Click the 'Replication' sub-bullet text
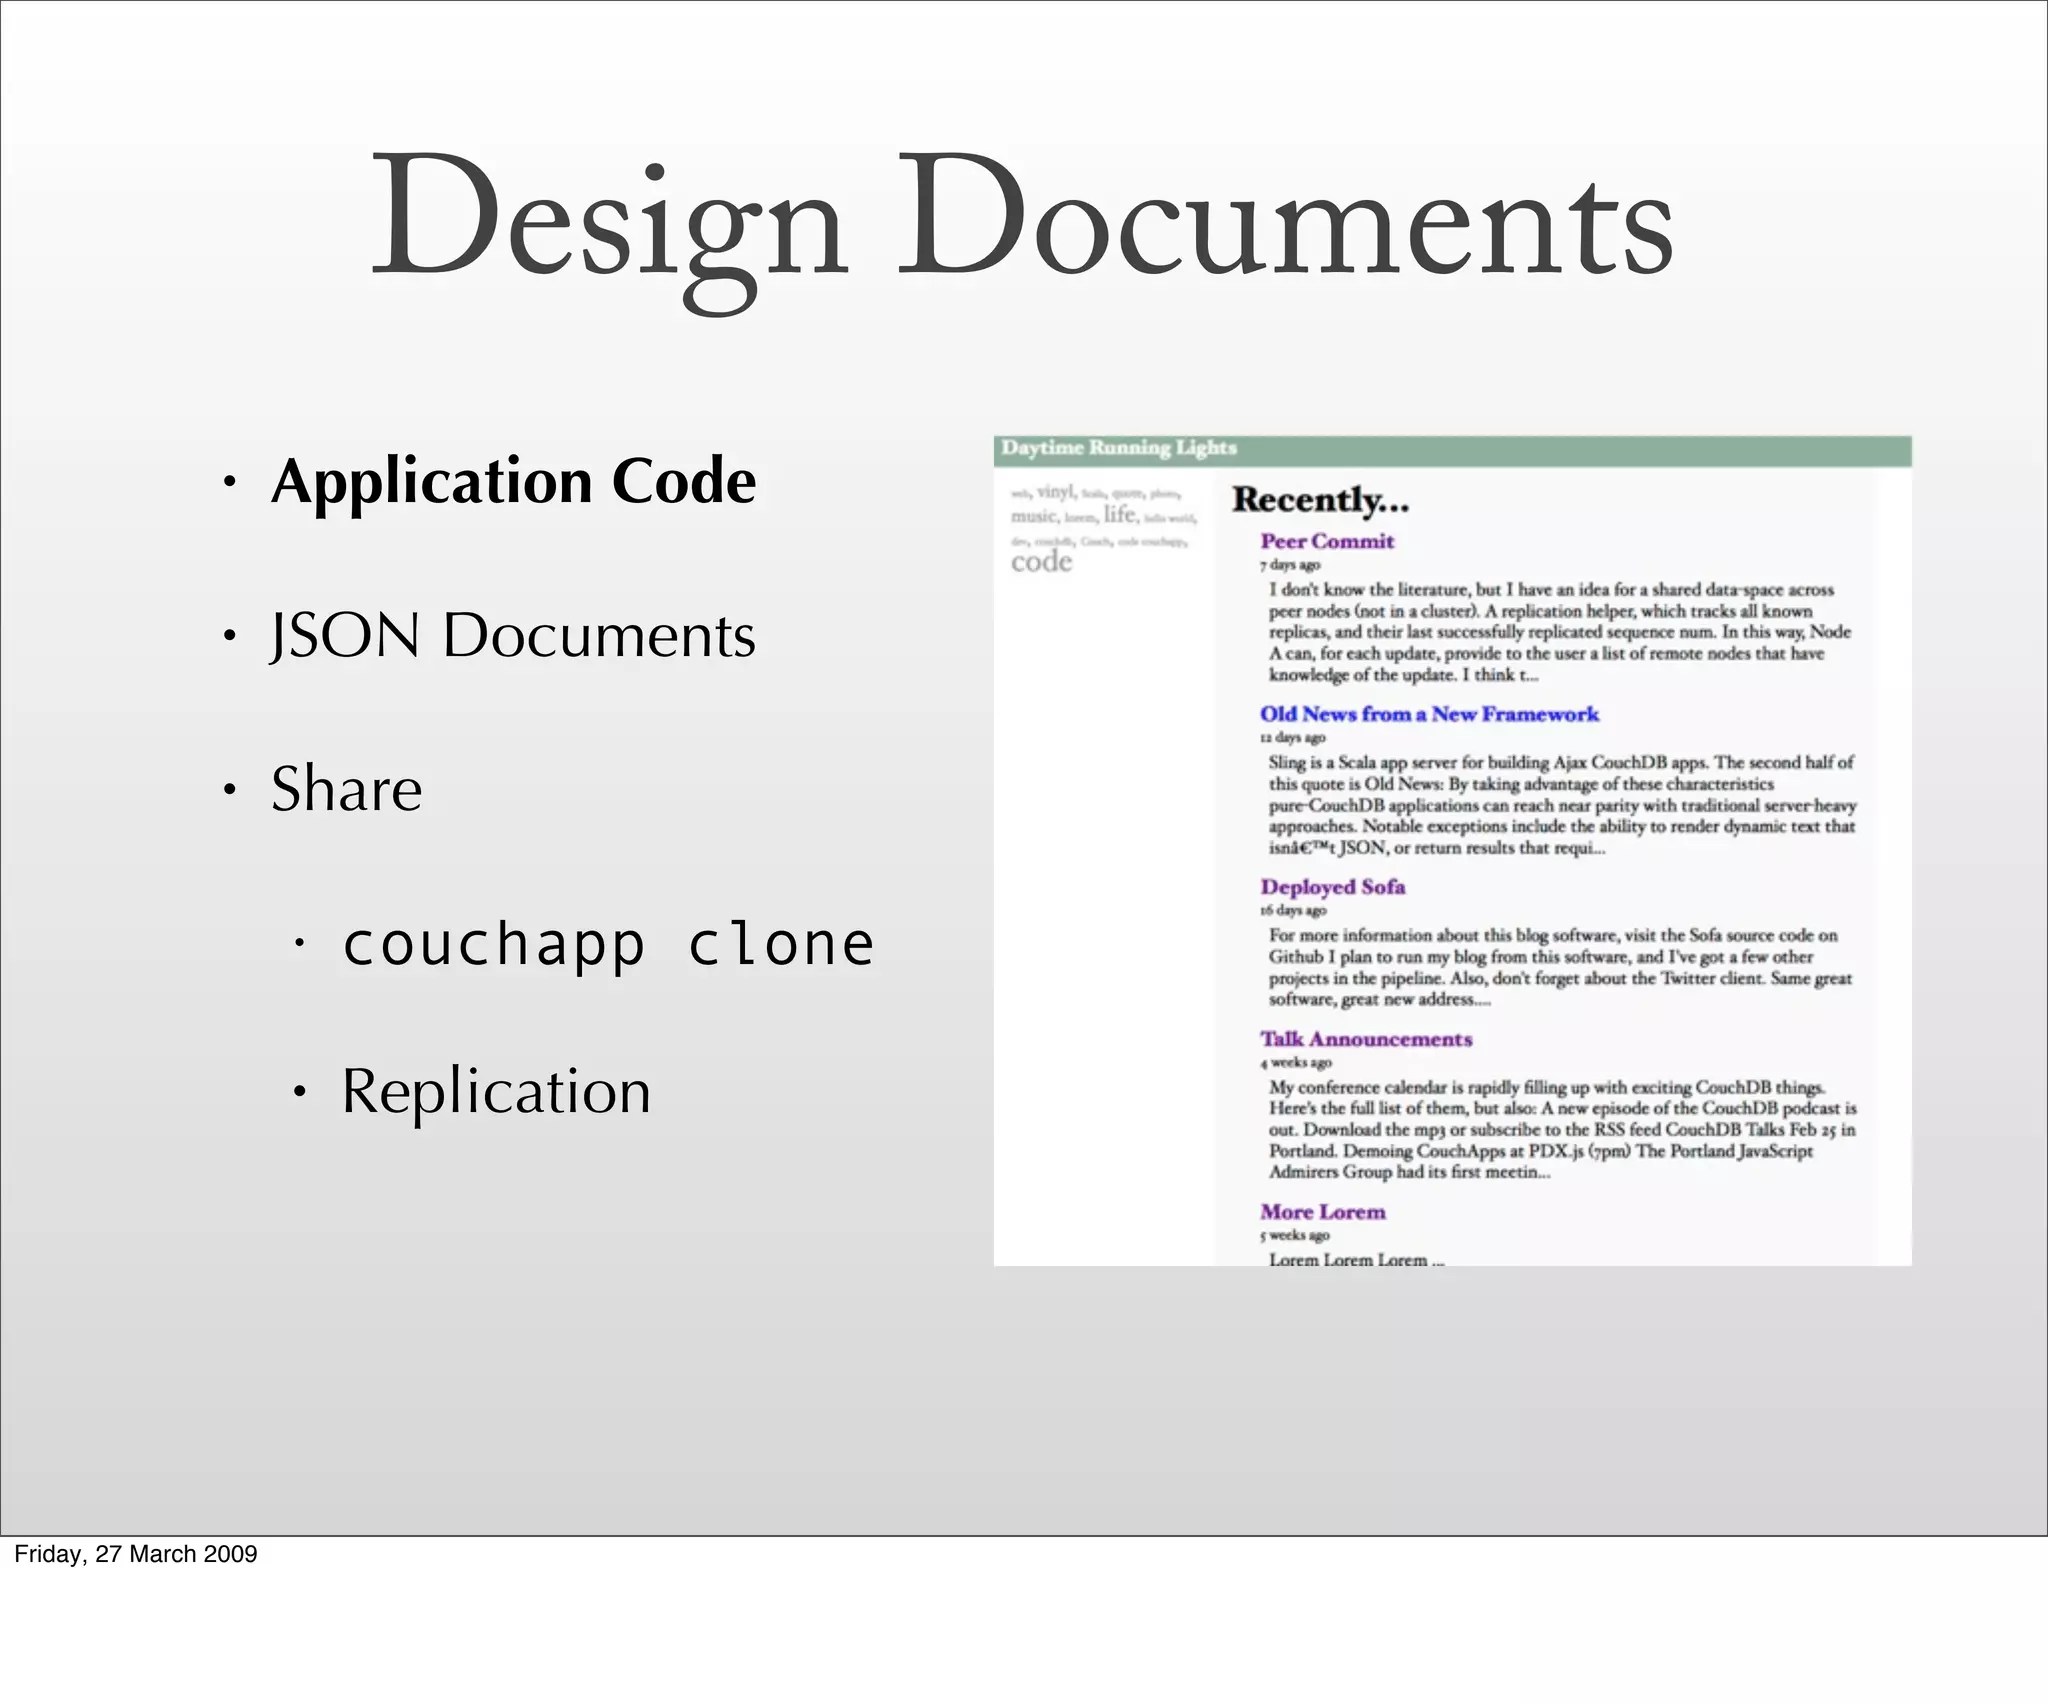The image size is (2048, 1704). pyautogui.click(x=496, y=1091)
